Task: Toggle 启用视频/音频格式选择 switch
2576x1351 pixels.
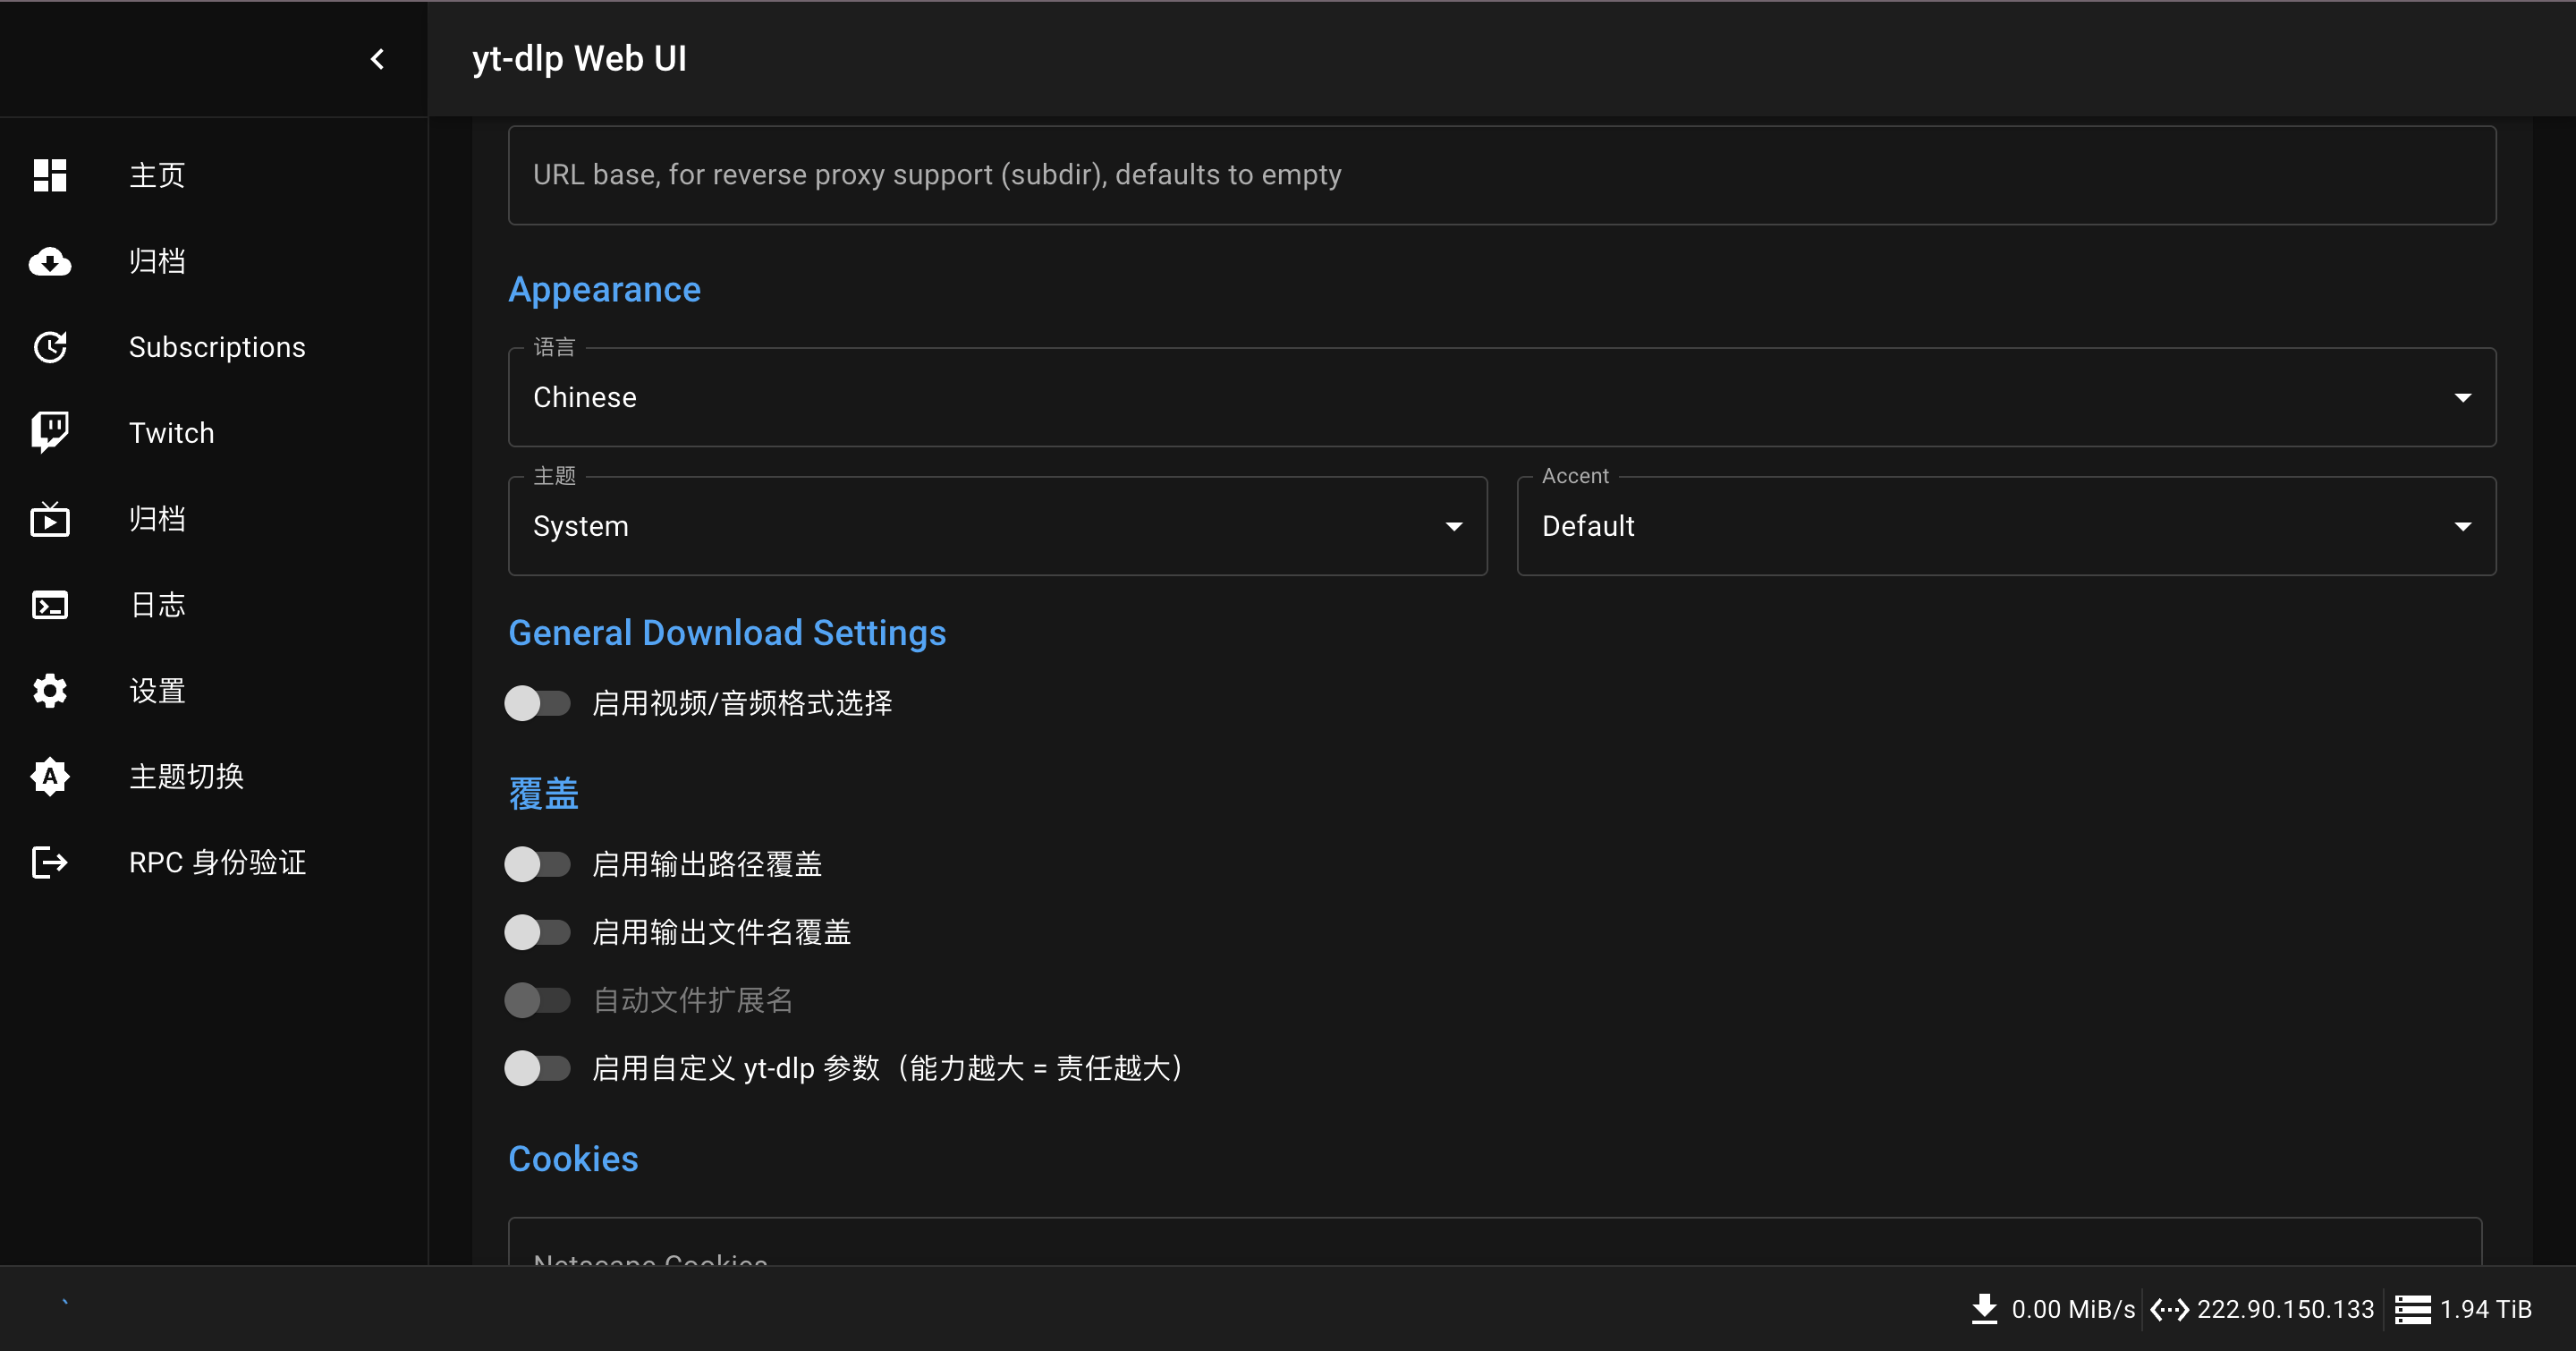Action: point(537,703)
